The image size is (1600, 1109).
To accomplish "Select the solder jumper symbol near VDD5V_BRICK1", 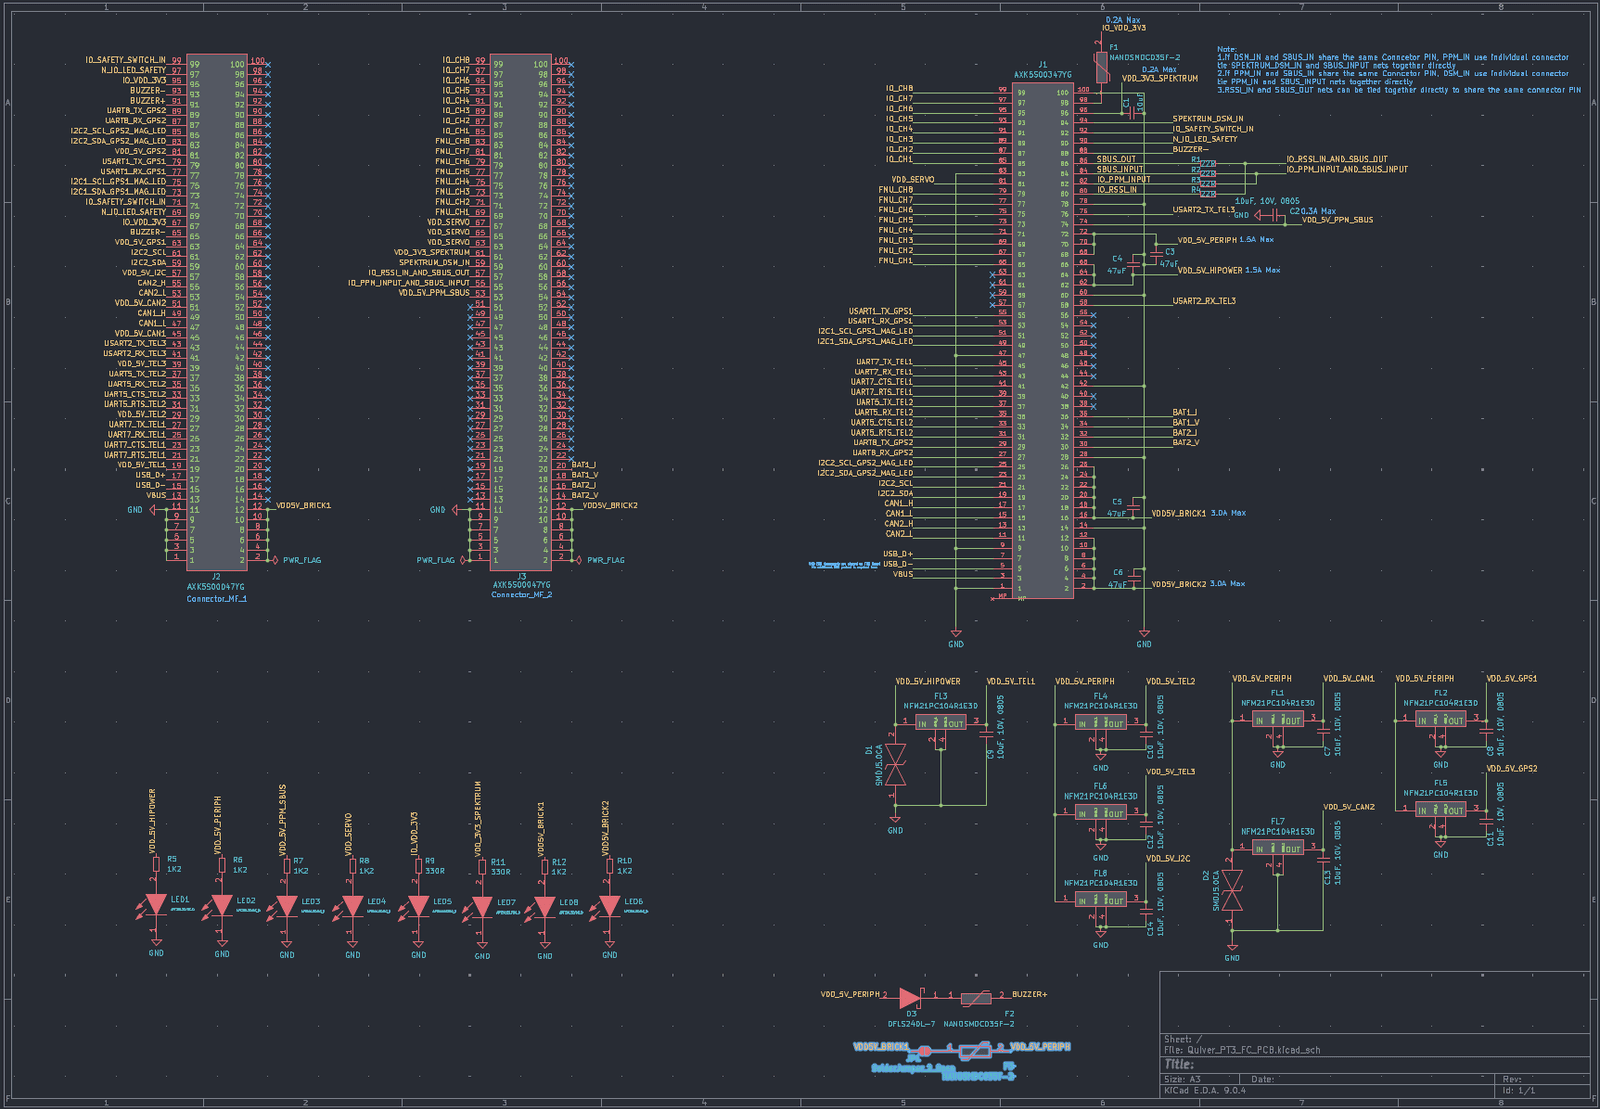I will 924,1050.
